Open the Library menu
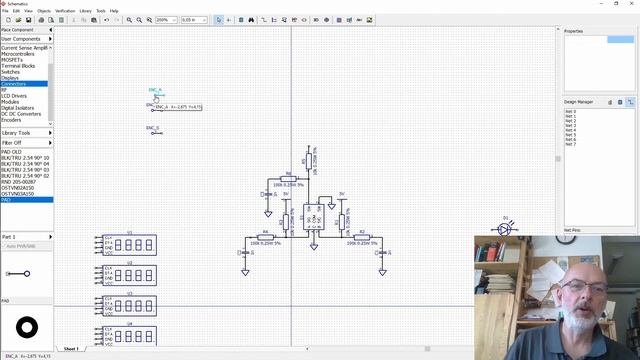Viewport: 640px width, 360px height. (x=86, y=11)
